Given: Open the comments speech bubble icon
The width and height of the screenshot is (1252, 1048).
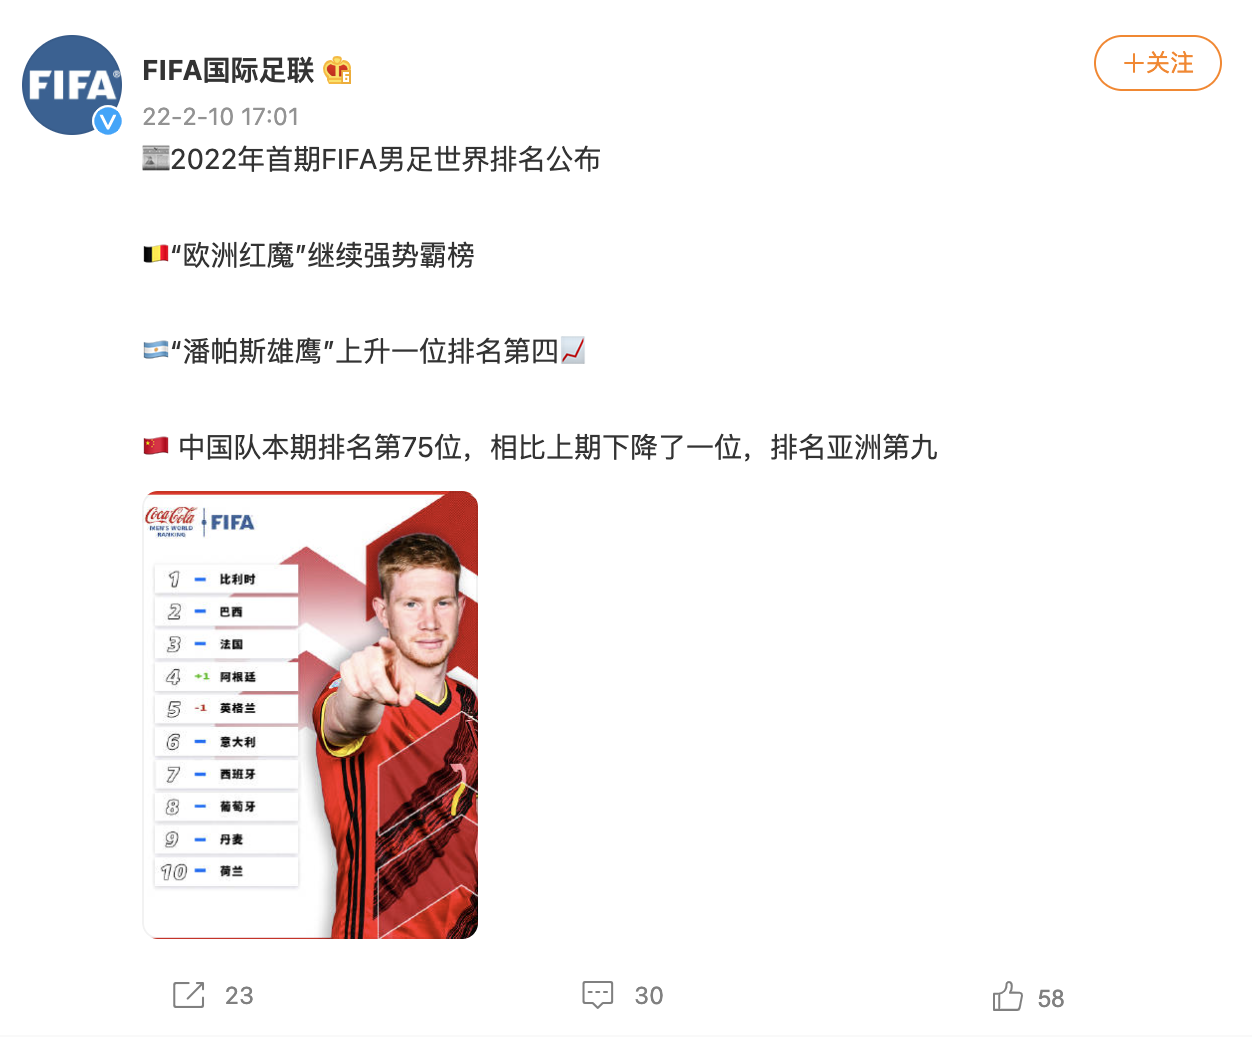Looking at the screenshot, I should pyautogui.click(x=598, y=994).
